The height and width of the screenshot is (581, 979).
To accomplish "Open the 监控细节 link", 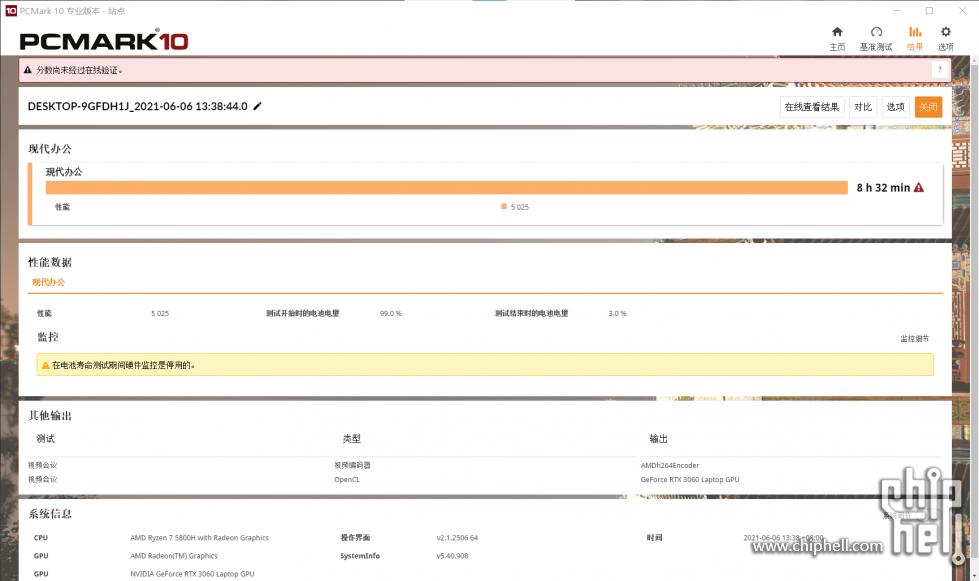I will [x=916, y=338].
